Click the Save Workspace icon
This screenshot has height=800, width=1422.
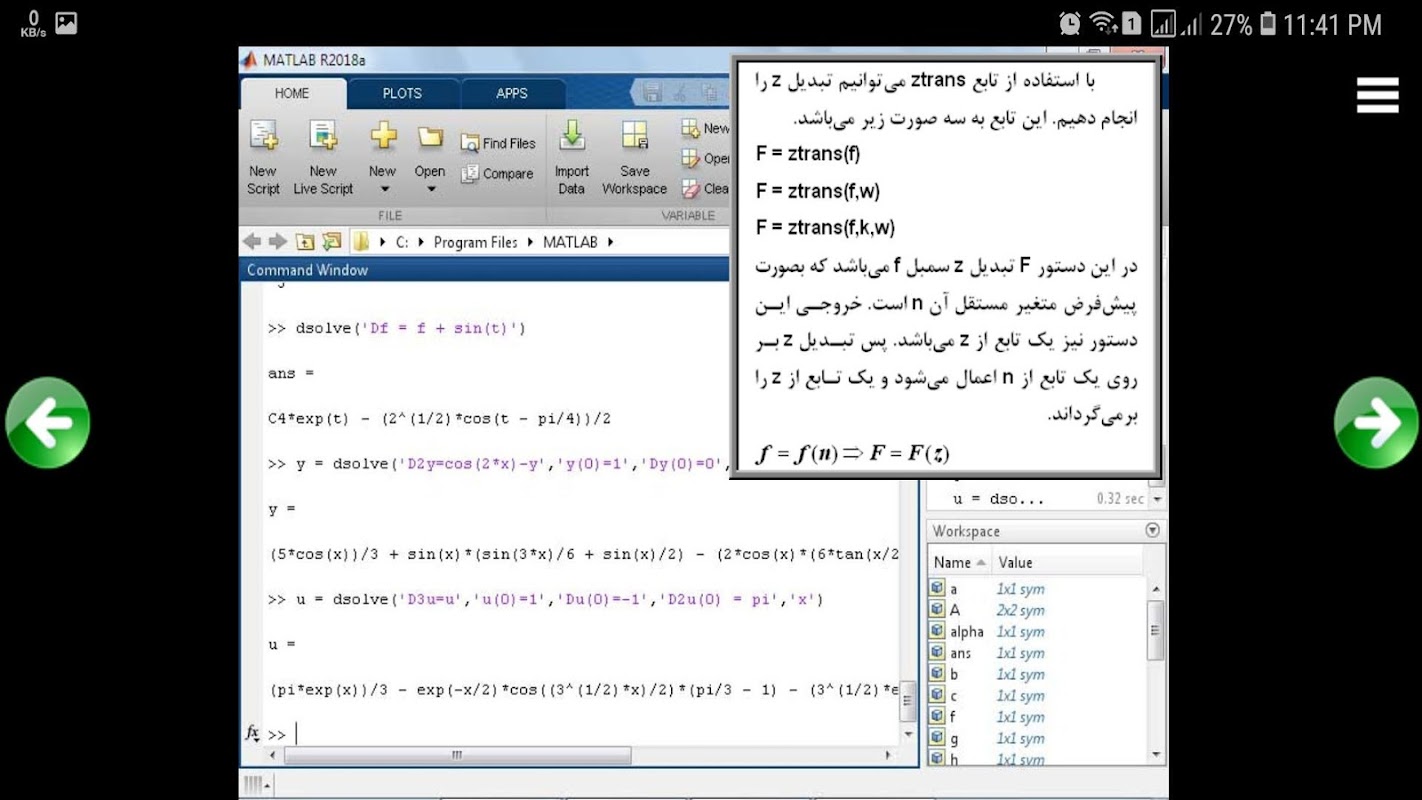click(x=634, y=135)
